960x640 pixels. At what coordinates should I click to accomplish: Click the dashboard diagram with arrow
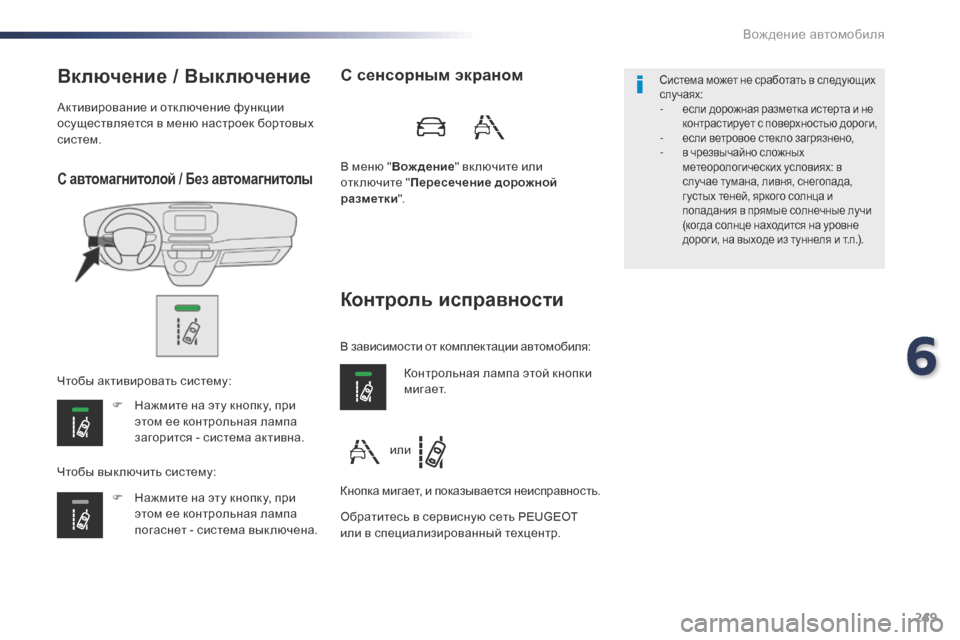click(x=186, y=244)
